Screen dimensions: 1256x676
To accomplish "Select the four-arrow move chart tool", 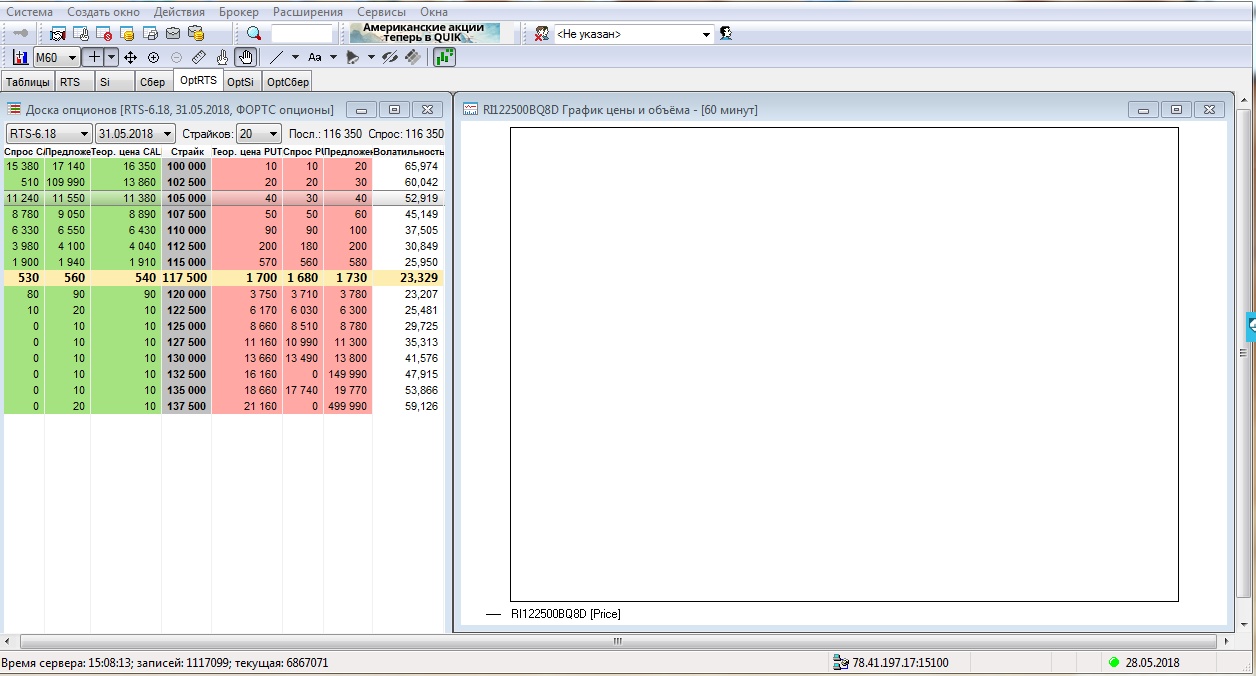I will [x=130, y=58].
